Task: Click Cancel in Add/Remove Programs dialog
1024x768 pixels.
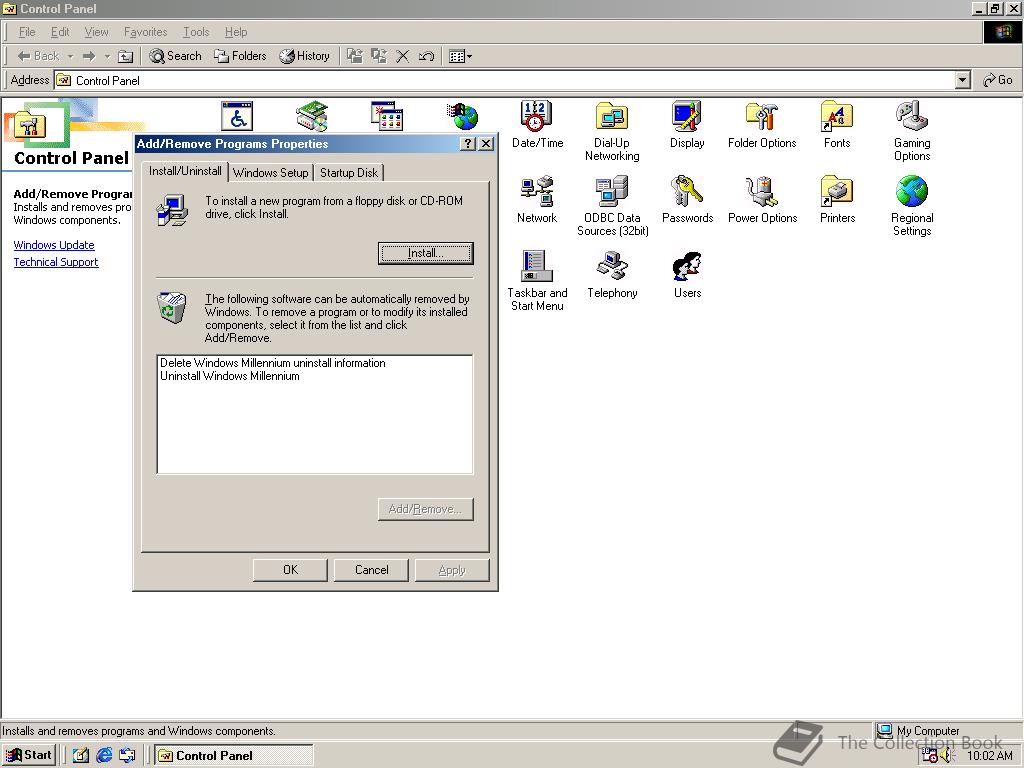Action: click(372, 570)
